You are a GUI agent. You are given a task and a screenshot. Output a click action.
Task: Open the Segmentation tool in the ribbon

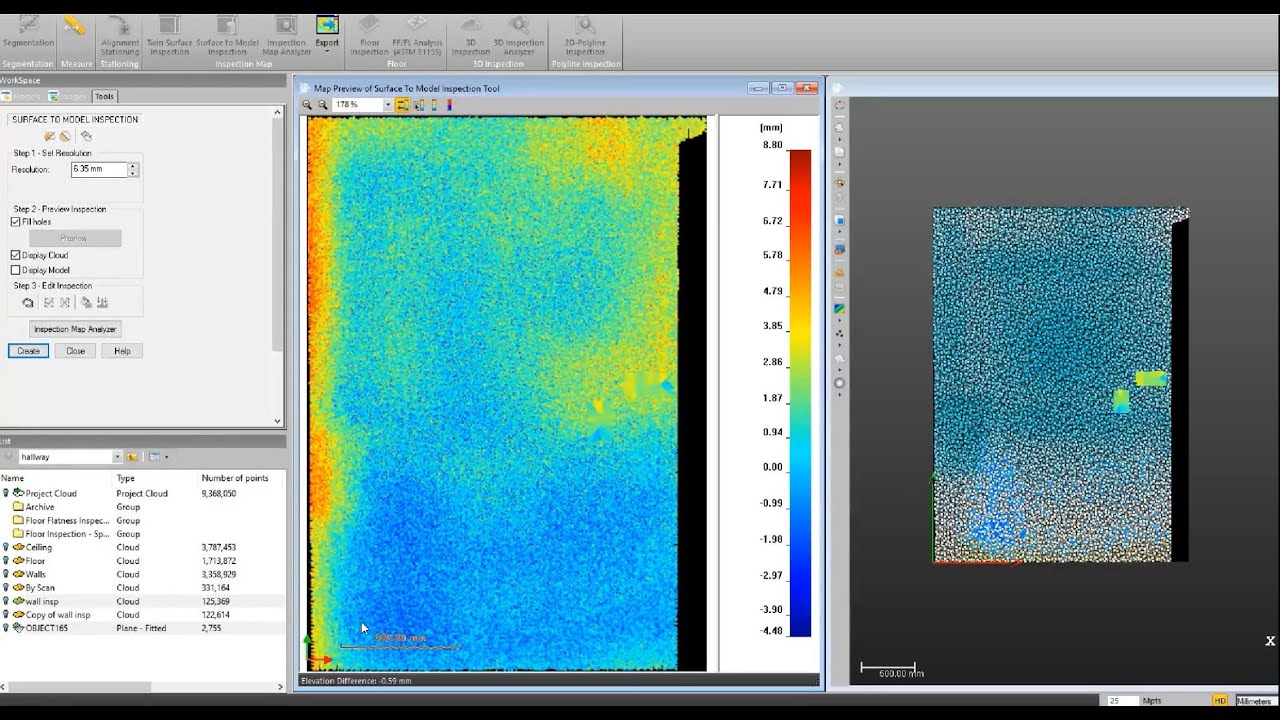28,30
